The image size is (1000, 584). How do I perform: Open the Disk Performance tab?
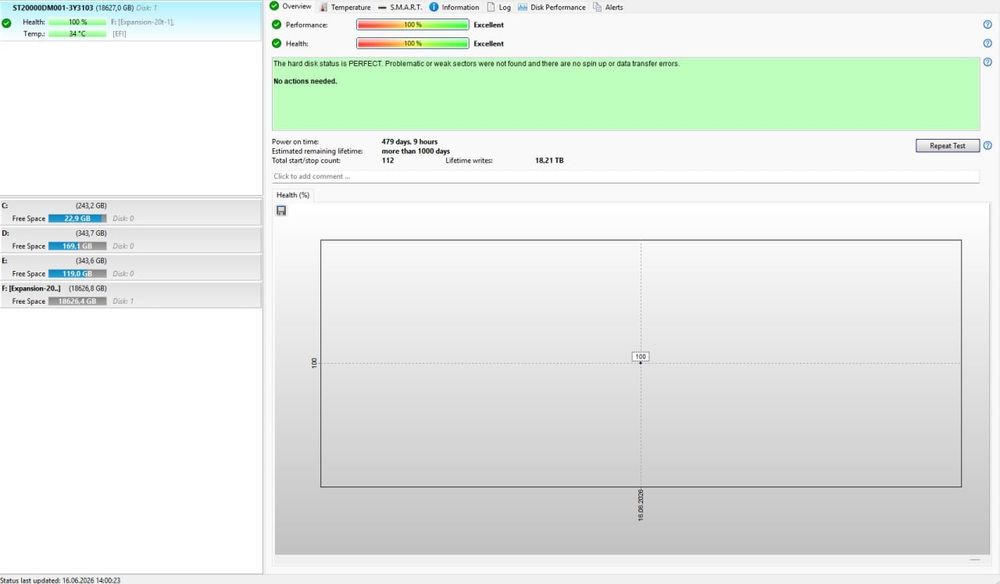[552, 7]
